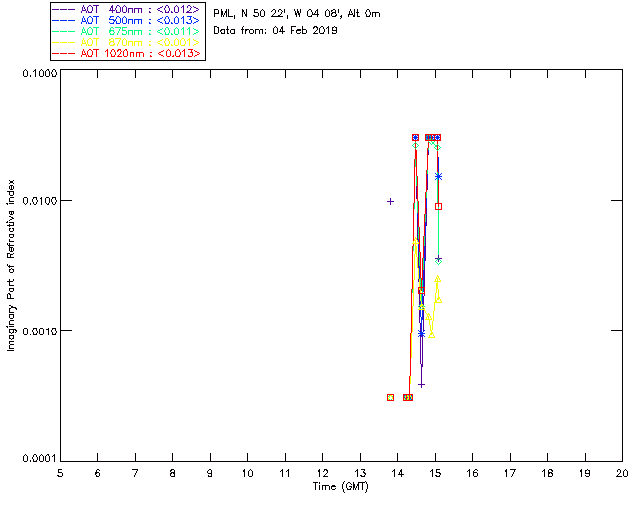
Task: Click the x-axis tick label 16
Action: (x=472, y=474)
